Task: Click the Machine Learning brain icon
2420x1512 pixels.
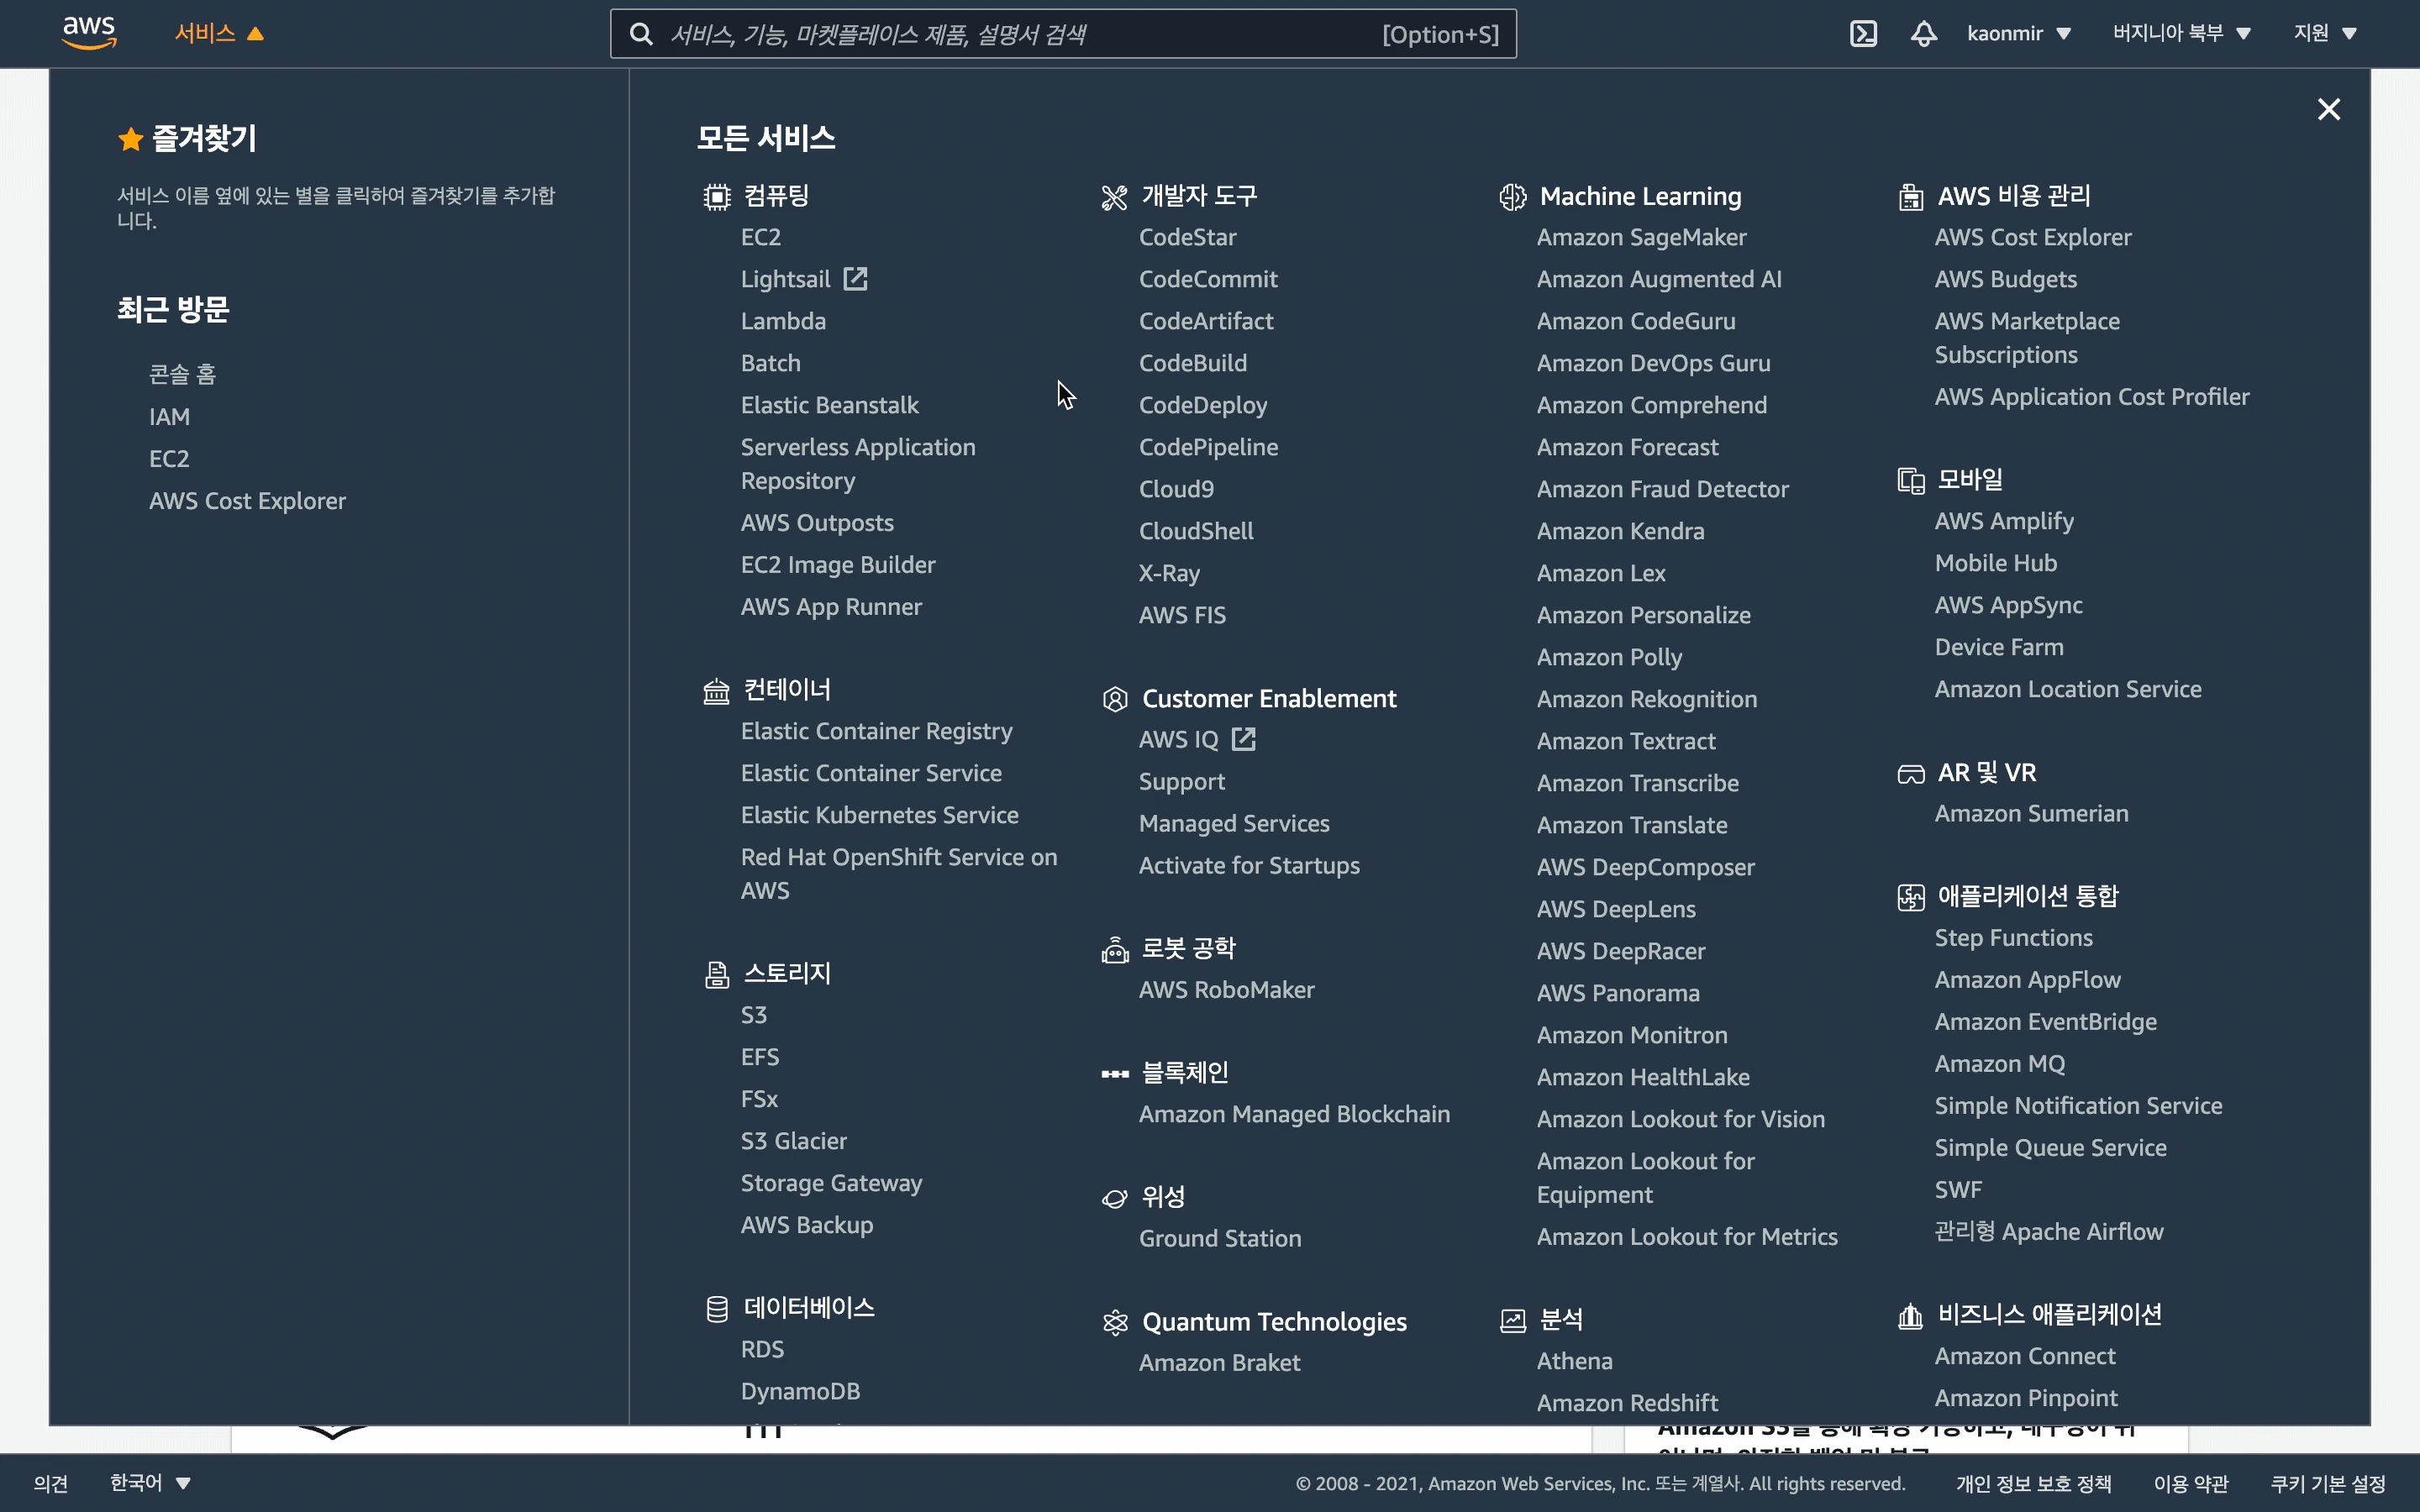Action: [1512, 197]
